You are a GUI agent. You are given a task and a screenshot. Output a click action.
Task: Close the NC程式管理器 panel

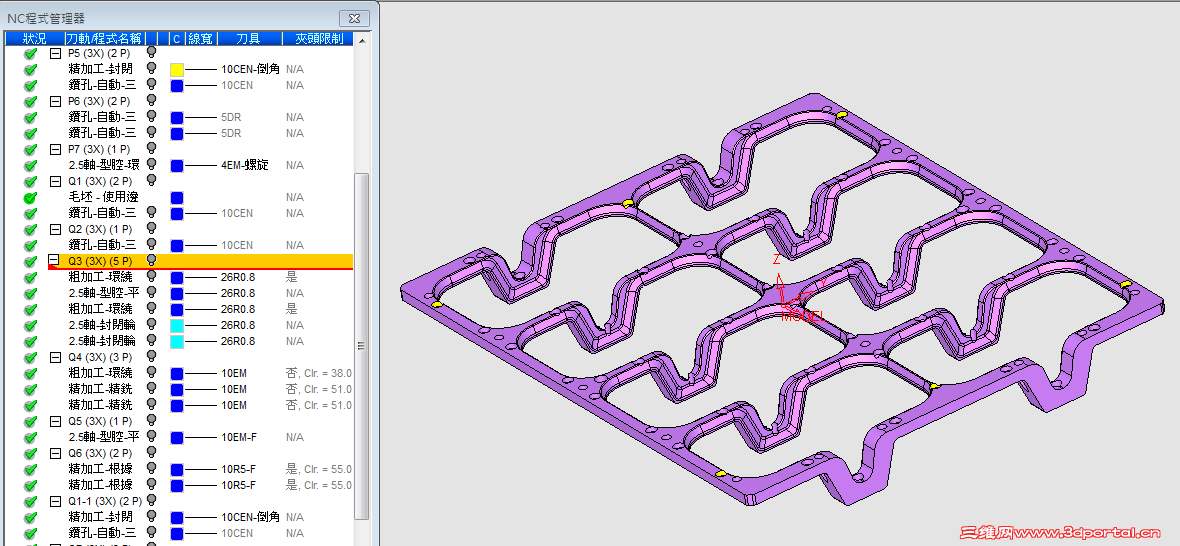354,19
